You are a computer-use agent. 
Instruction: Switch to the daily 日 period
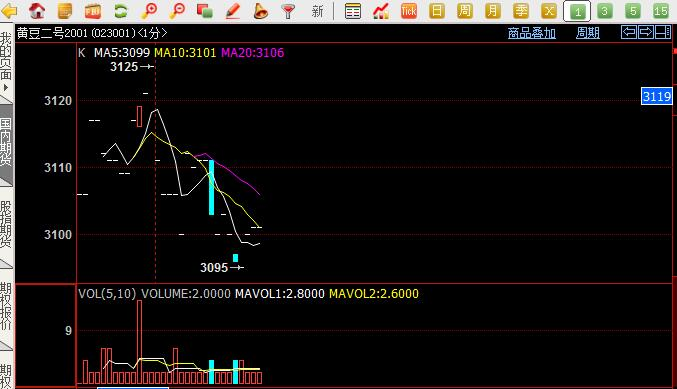(437, 11)
